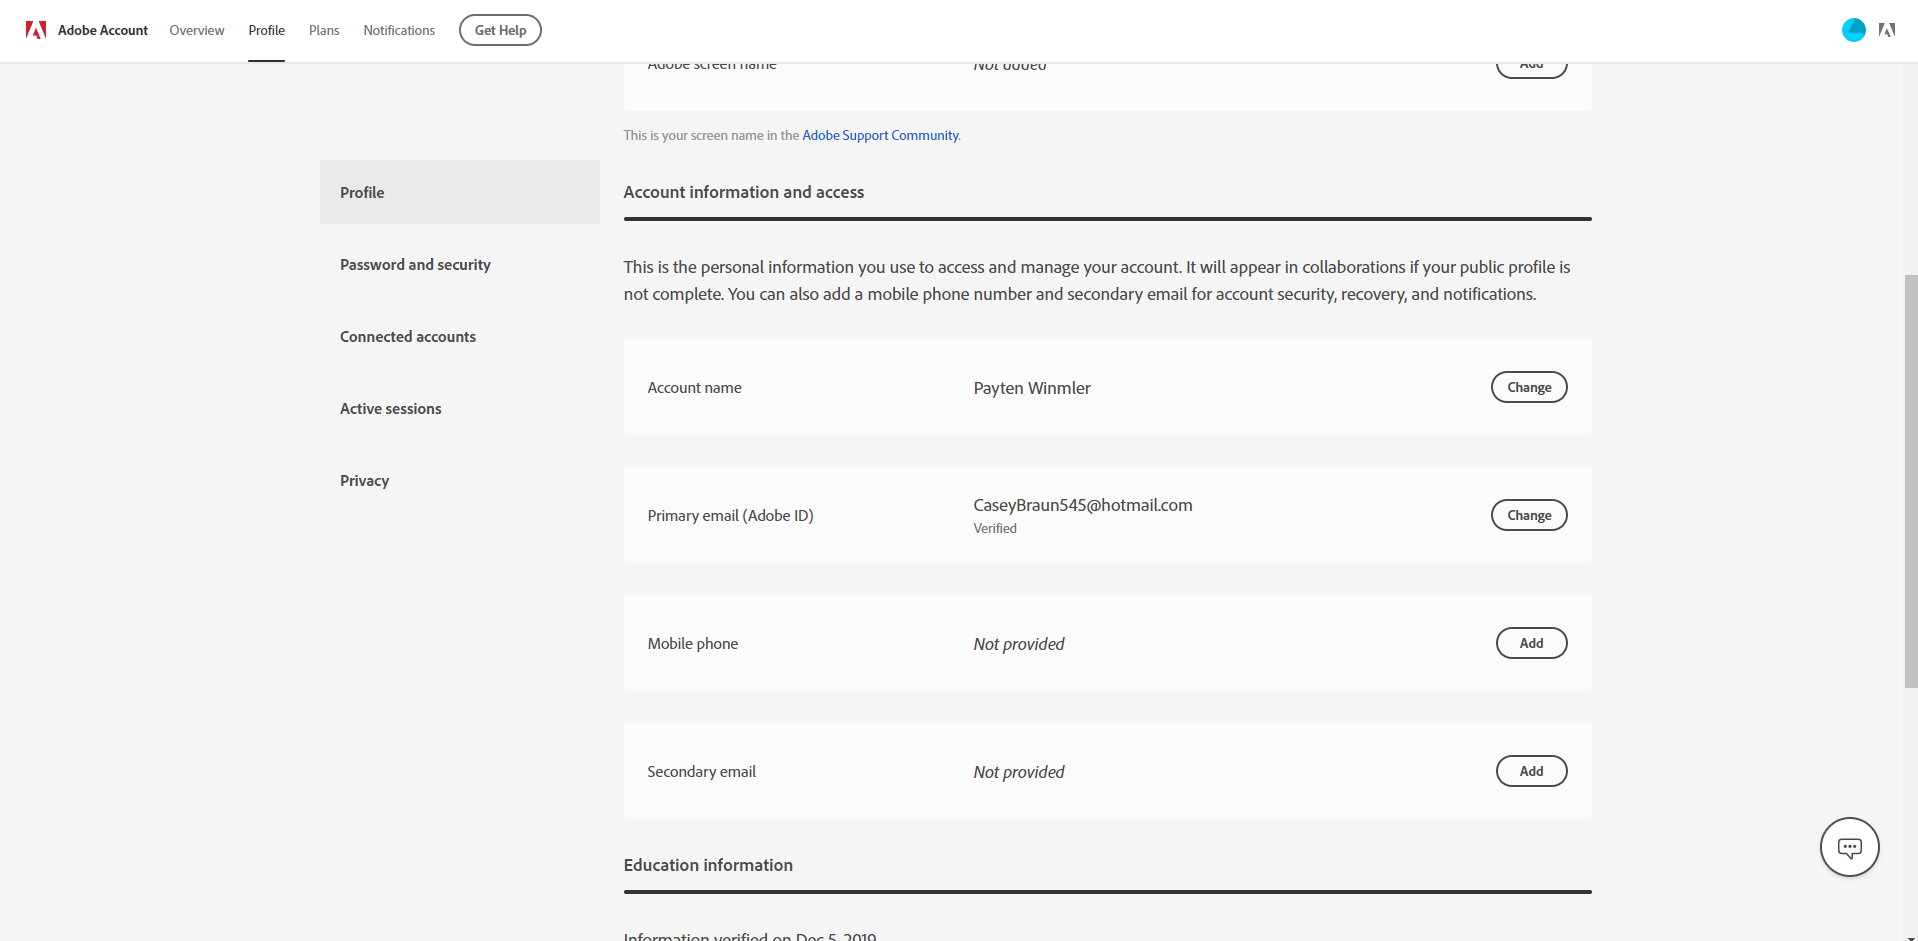Click the vertical page scrollbar
This screenshot has width=1918, height=941.
click(1911, 480)
